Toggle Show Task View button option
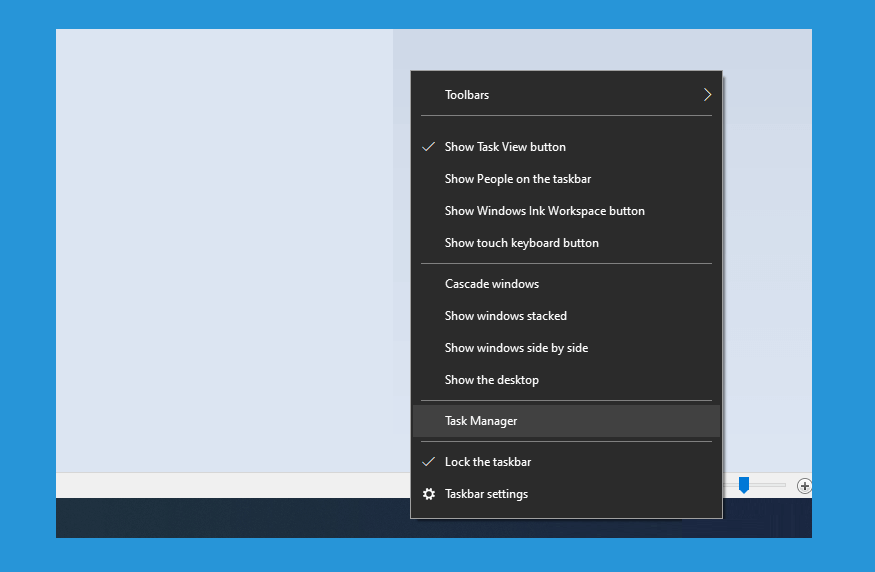This screenshot has width=875, height=572. [566, 147]
